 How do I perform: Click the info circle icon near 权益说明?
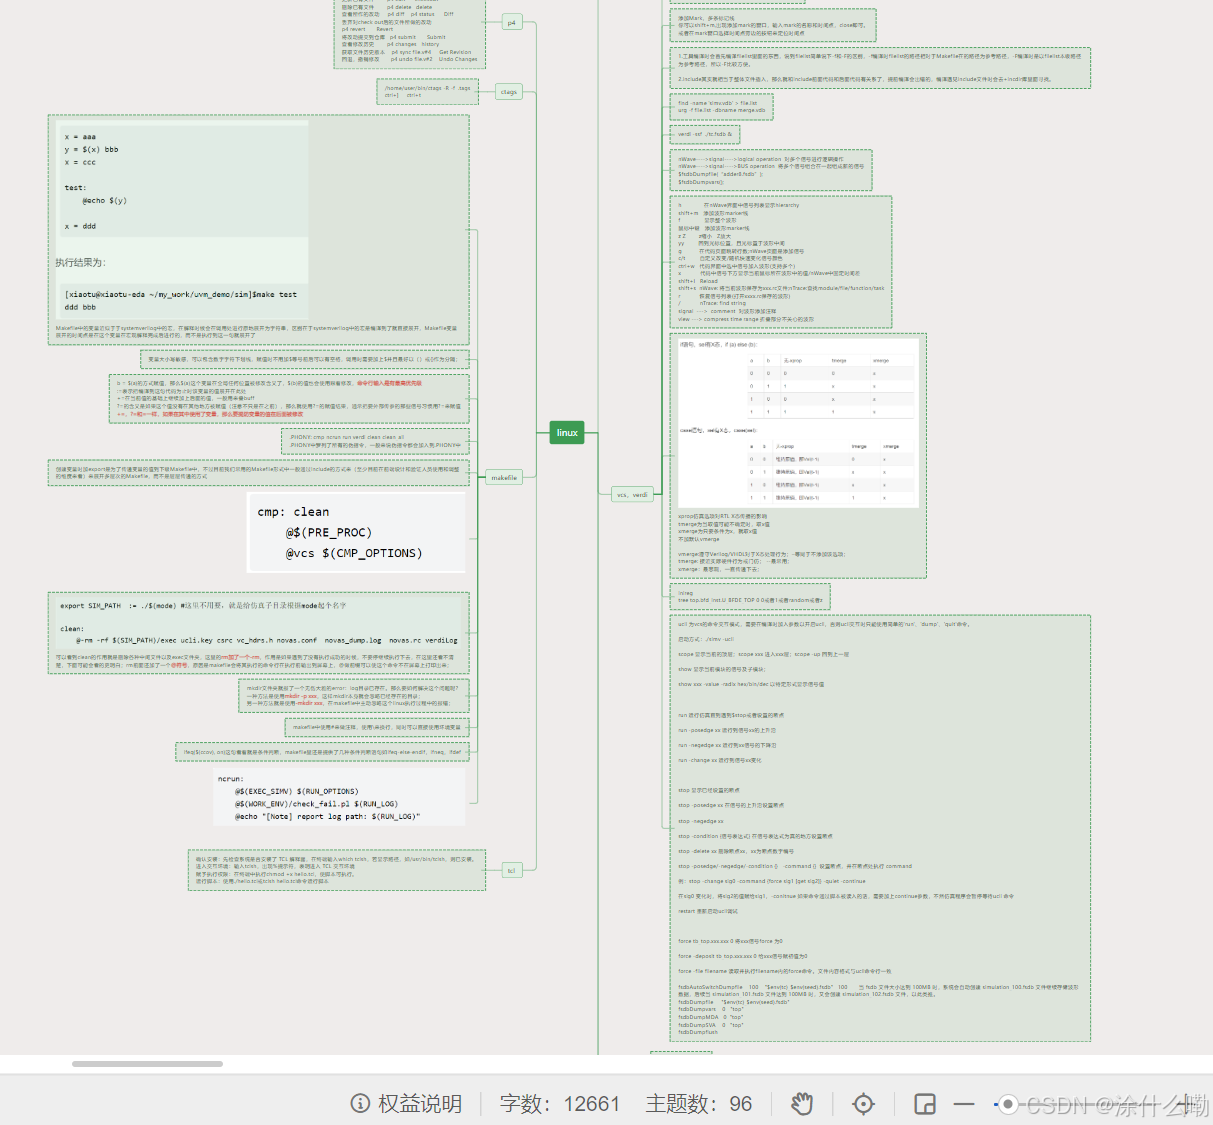click(x=359, y=1103)
